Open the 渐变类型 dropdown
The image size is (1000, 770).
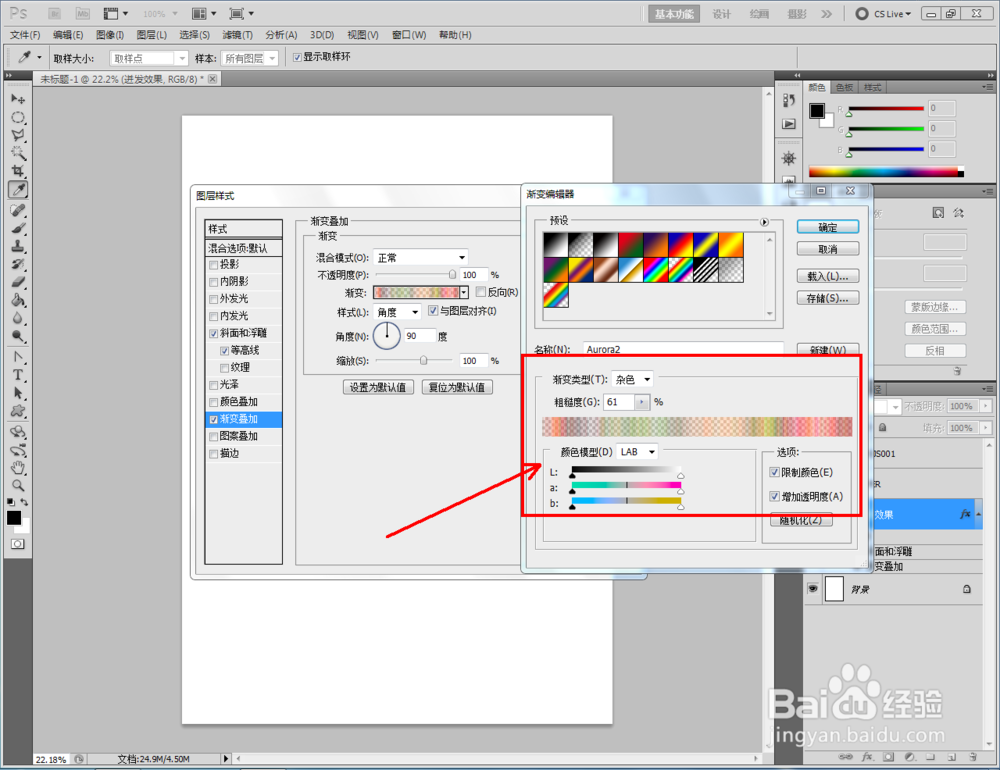(632, 380)
